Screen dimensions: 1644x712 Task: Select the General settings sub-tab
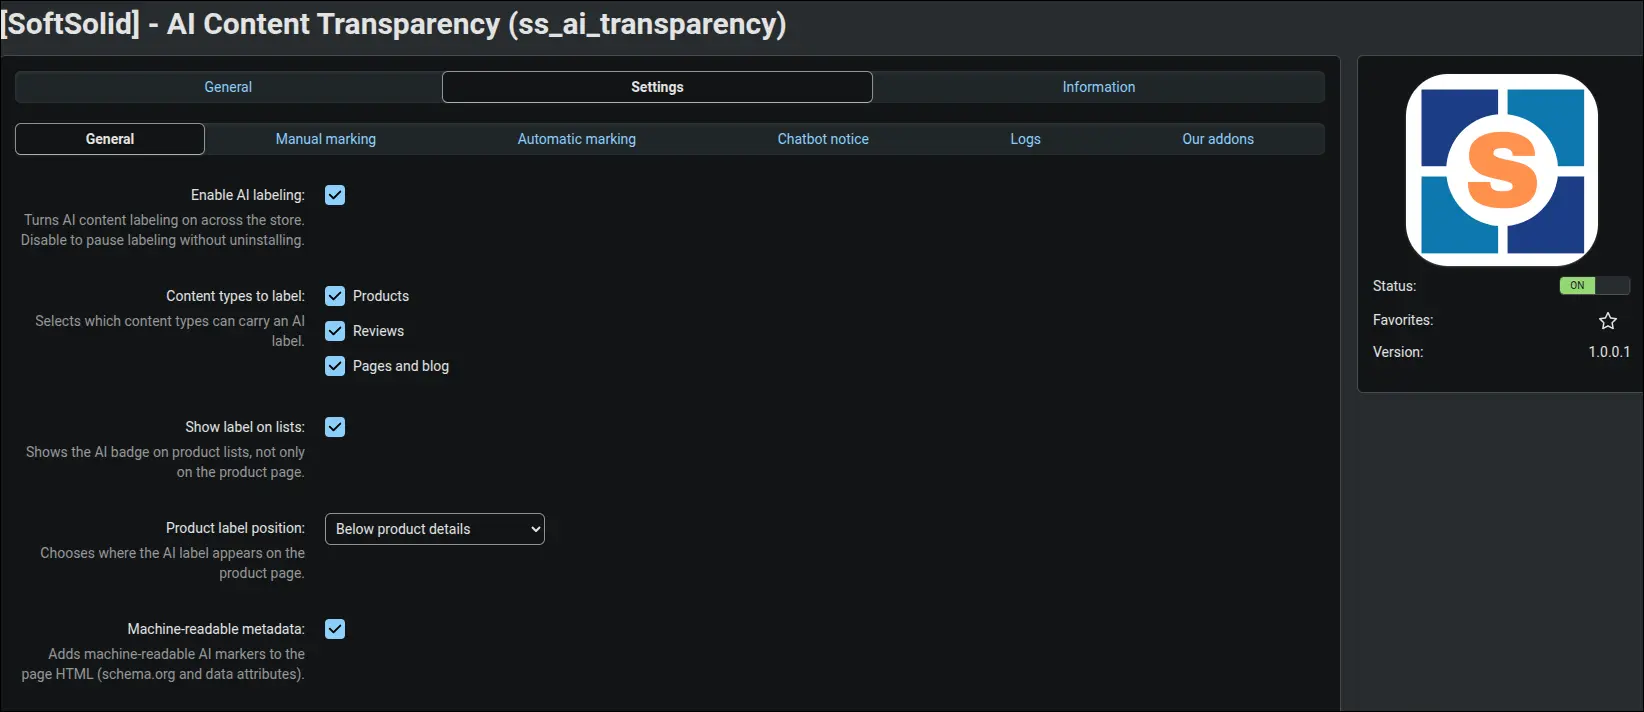coord(110,139)
